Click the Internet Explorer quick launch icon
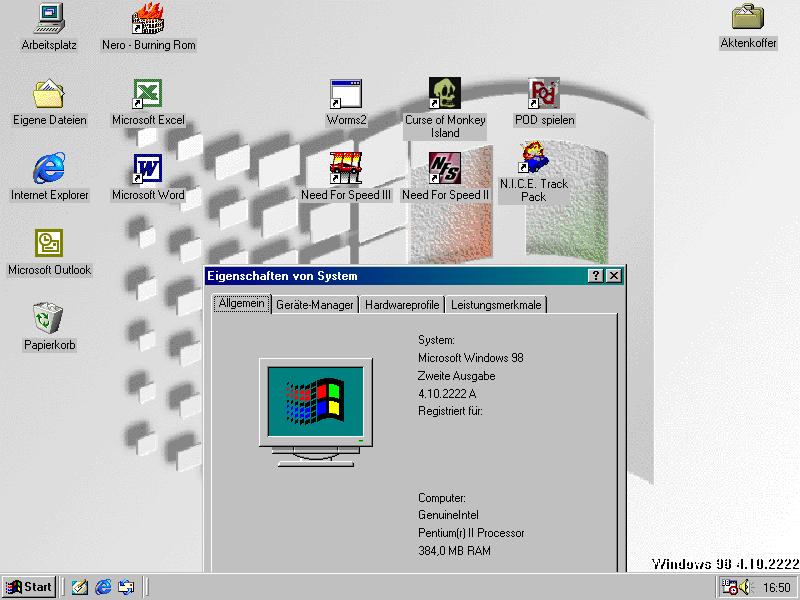 tap(103, 587)
